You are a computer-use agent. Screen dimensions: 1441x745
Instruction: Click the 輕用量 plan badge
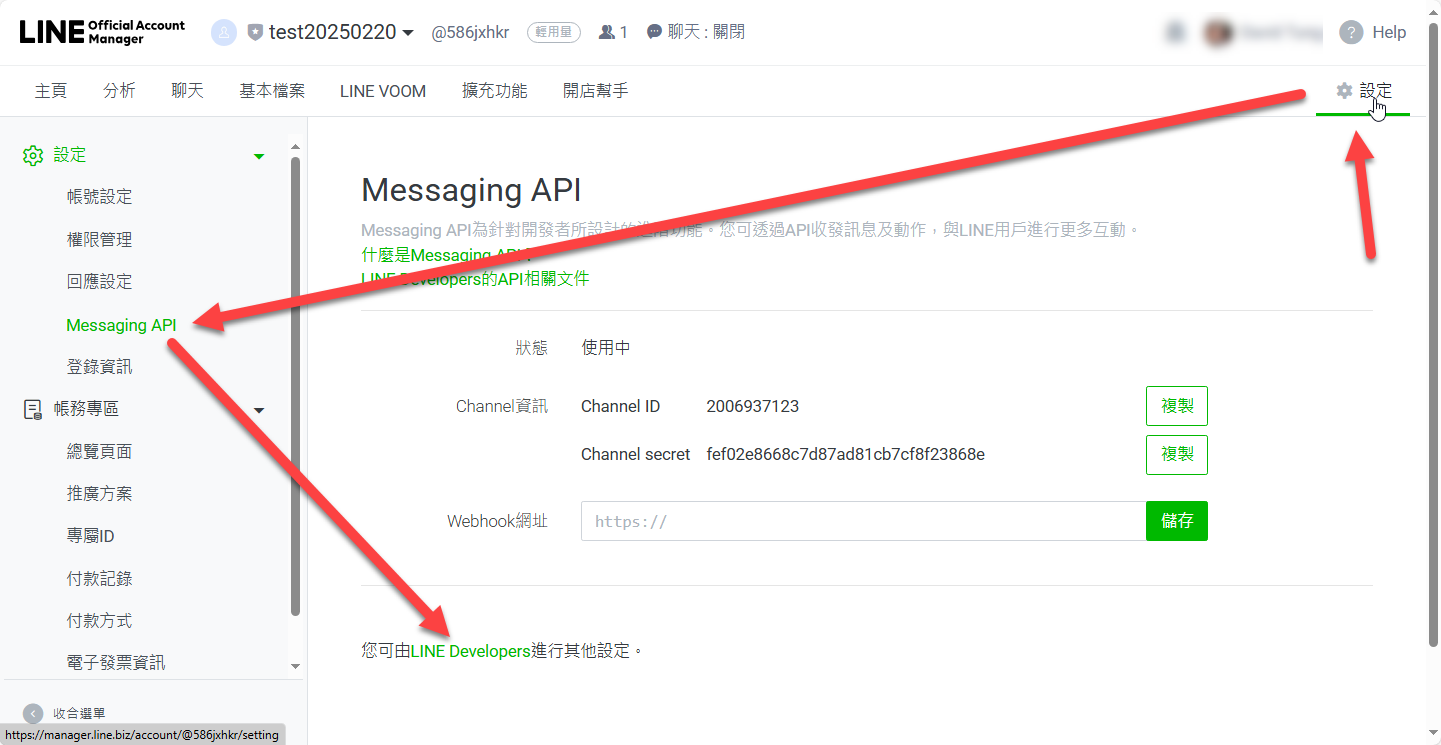point(554,32)
